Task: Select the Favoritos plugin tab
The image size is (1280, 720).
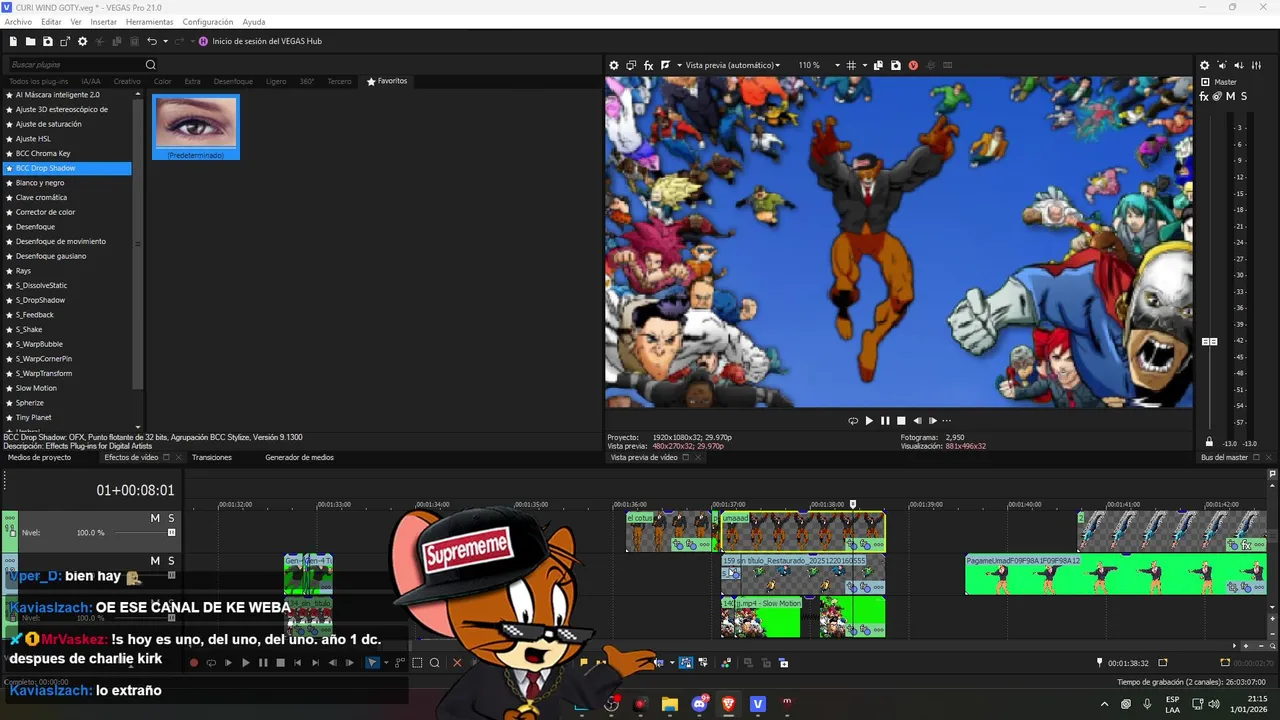Action: (387, 81)
